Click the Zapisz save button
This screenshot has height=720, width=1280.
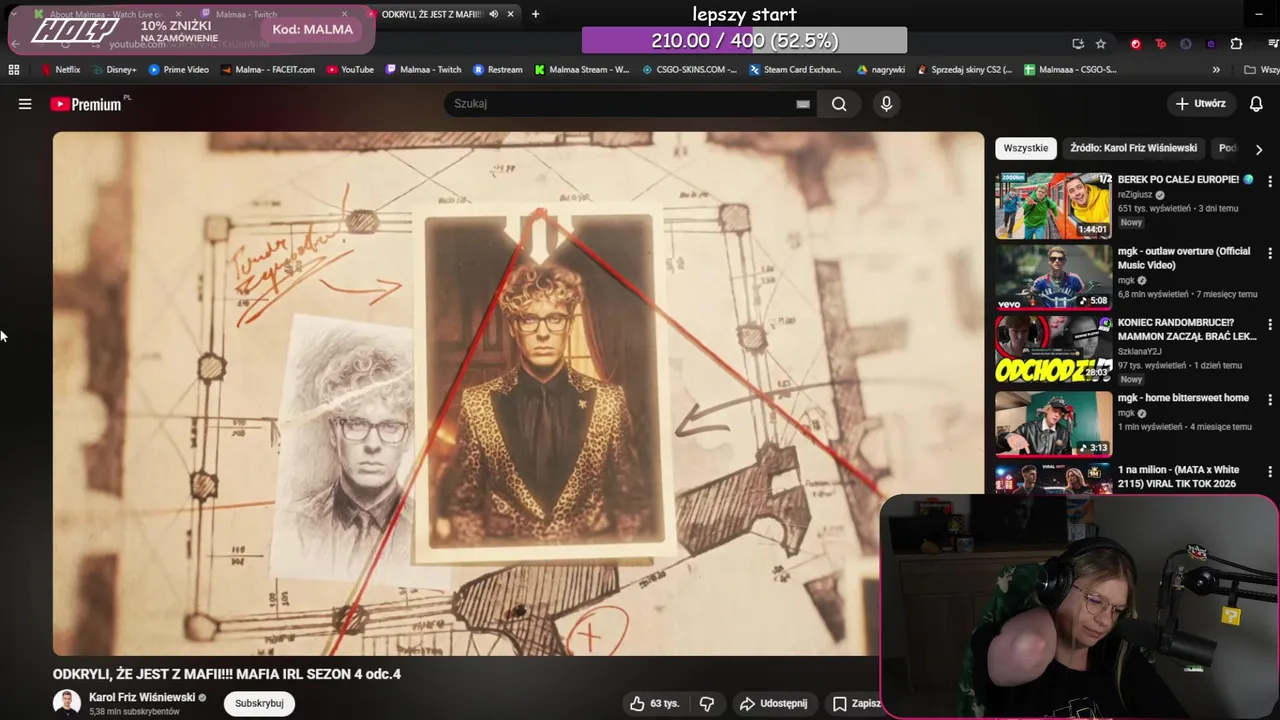857,704
